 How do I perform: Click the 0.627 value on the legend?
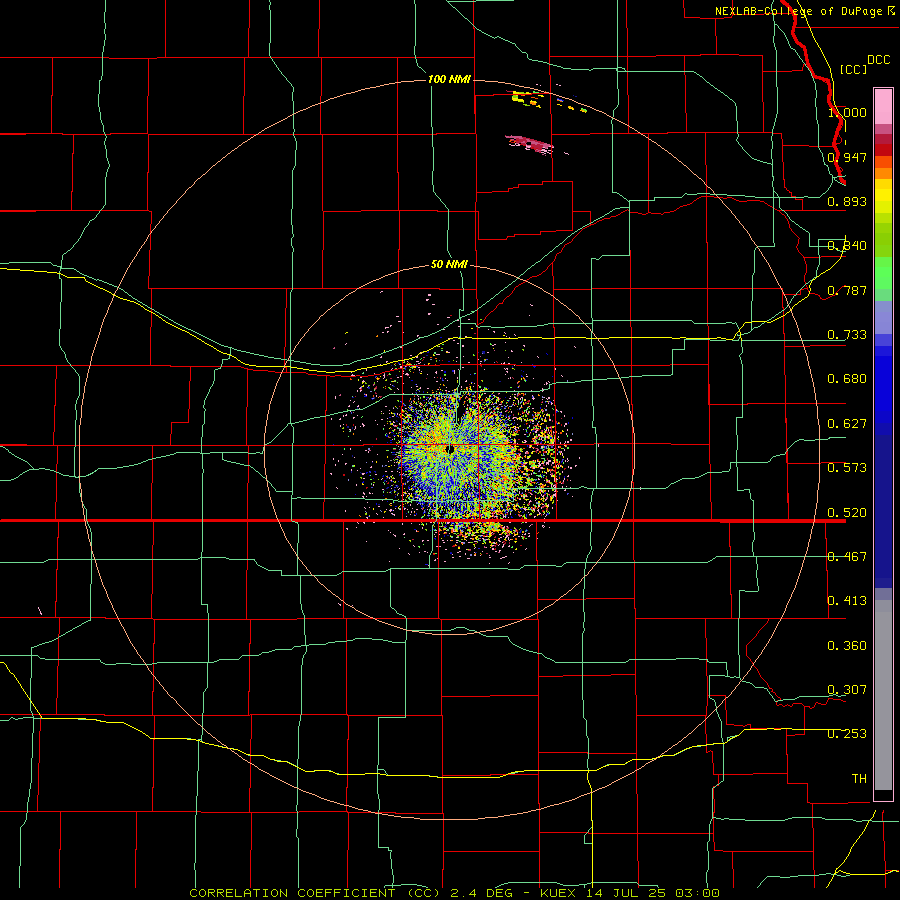(847, 424)
